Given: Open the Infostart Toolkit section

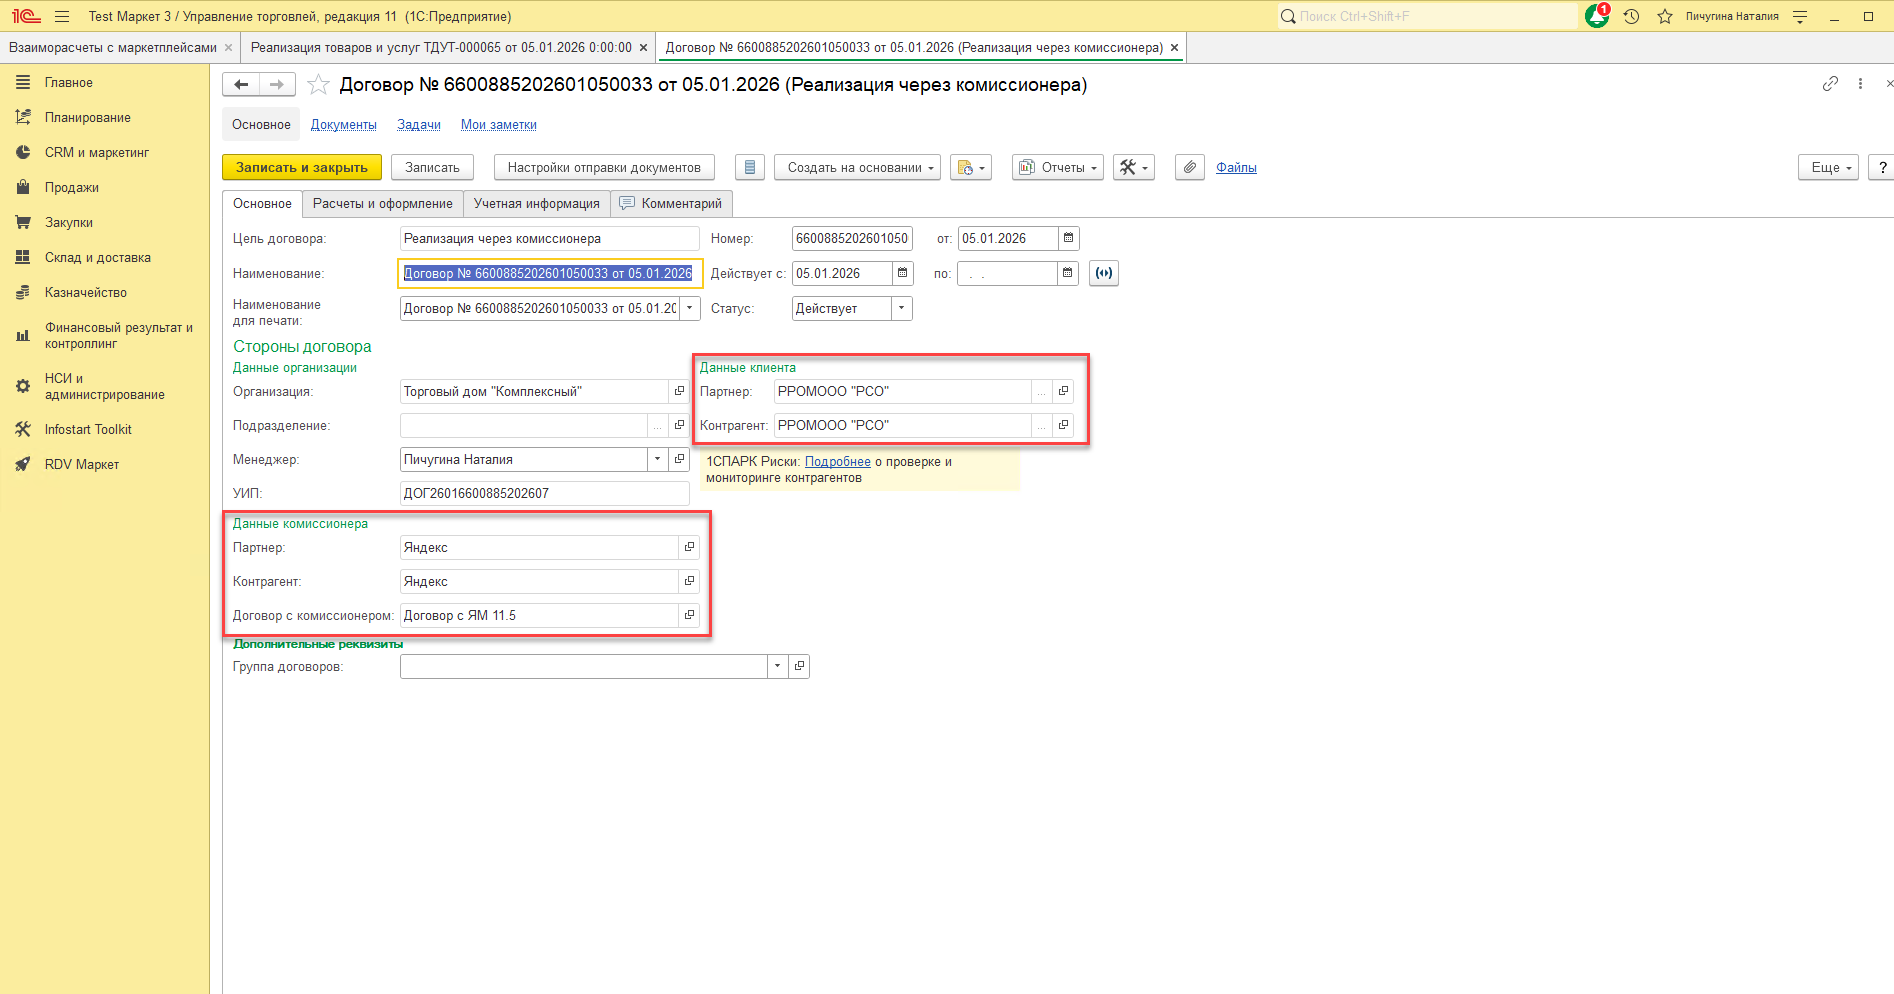Looking at the screenshot, I should coord(88,429).
